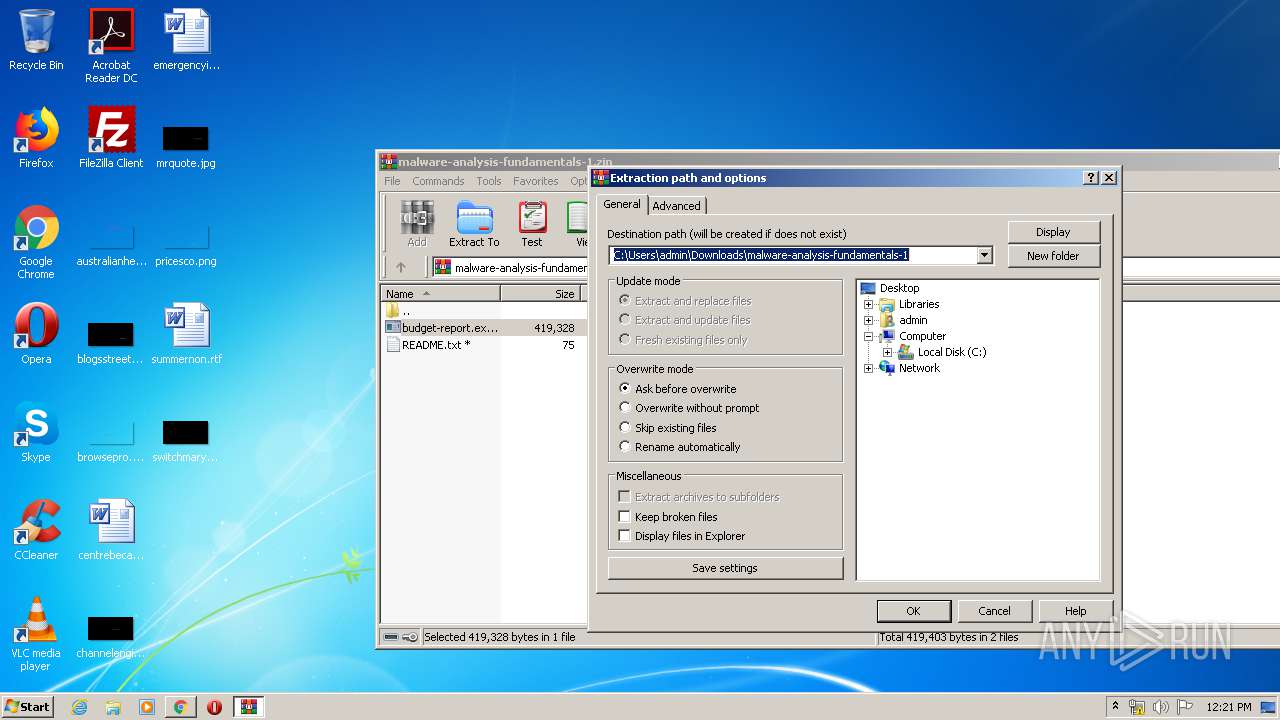This screenshot has width=1280, height=720.
Task: Select Skip existing files option
Action: click(668, 428)
